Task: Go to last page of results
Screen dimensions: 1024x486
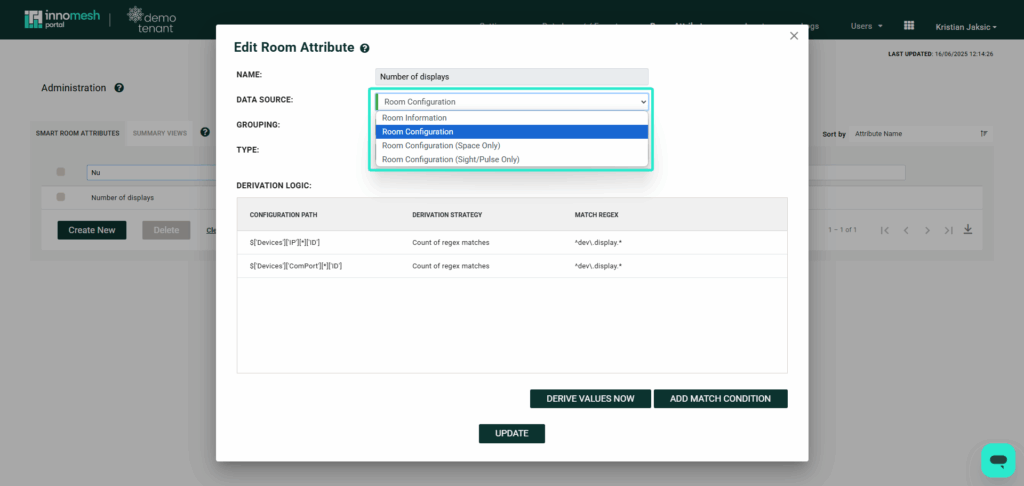Action: pyautogui.click(x=948, y=230)
